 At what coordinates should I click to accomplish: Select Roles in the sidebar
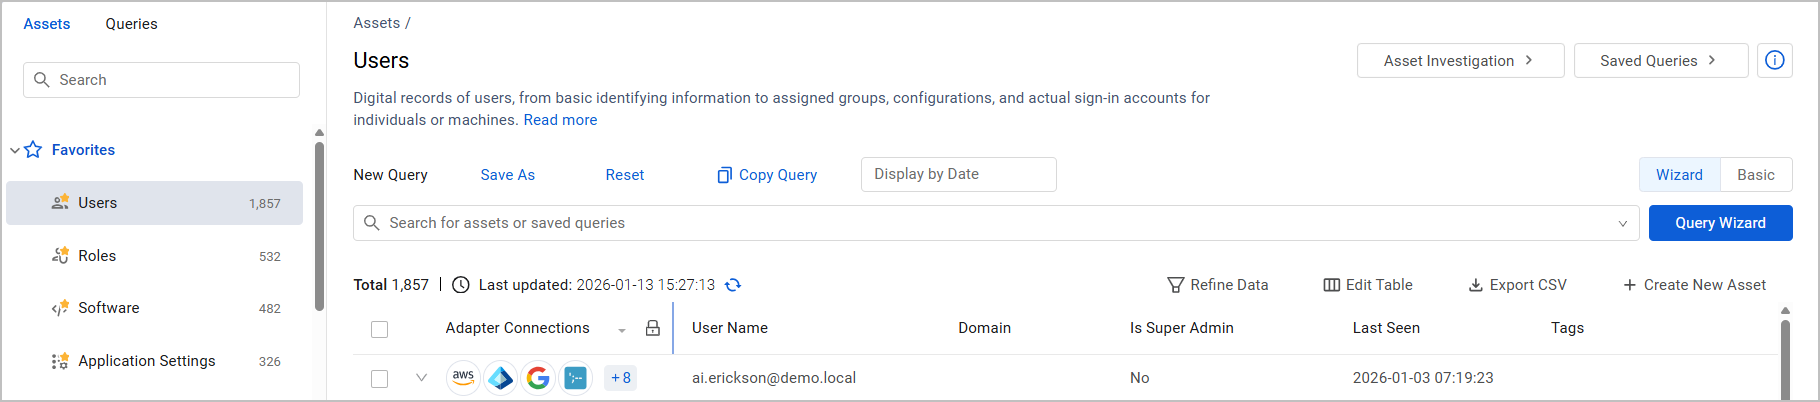click(x=155, y=256)
